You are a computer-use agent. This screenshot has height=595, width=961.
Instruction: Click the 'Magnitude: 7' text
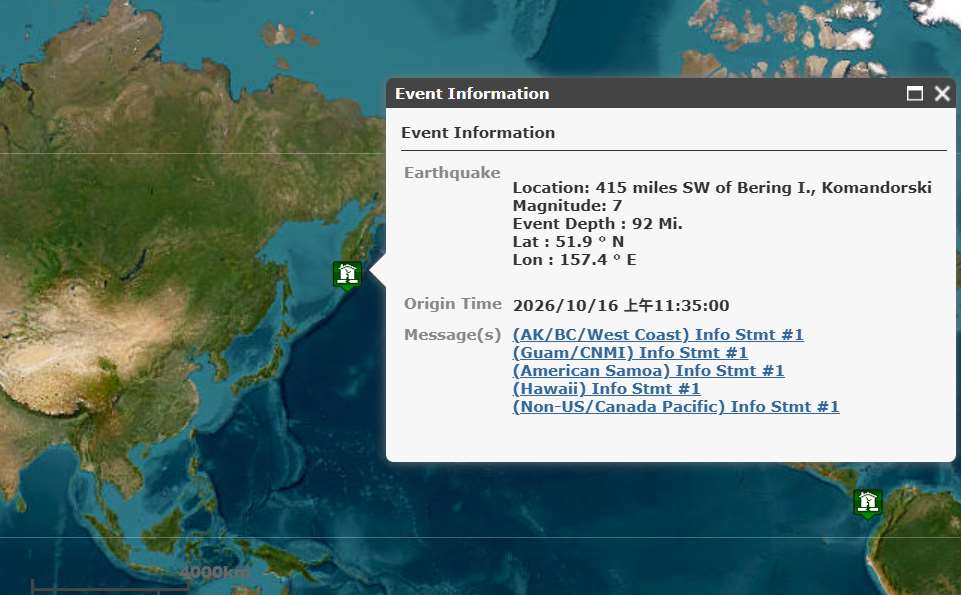(x=567, y=205)
